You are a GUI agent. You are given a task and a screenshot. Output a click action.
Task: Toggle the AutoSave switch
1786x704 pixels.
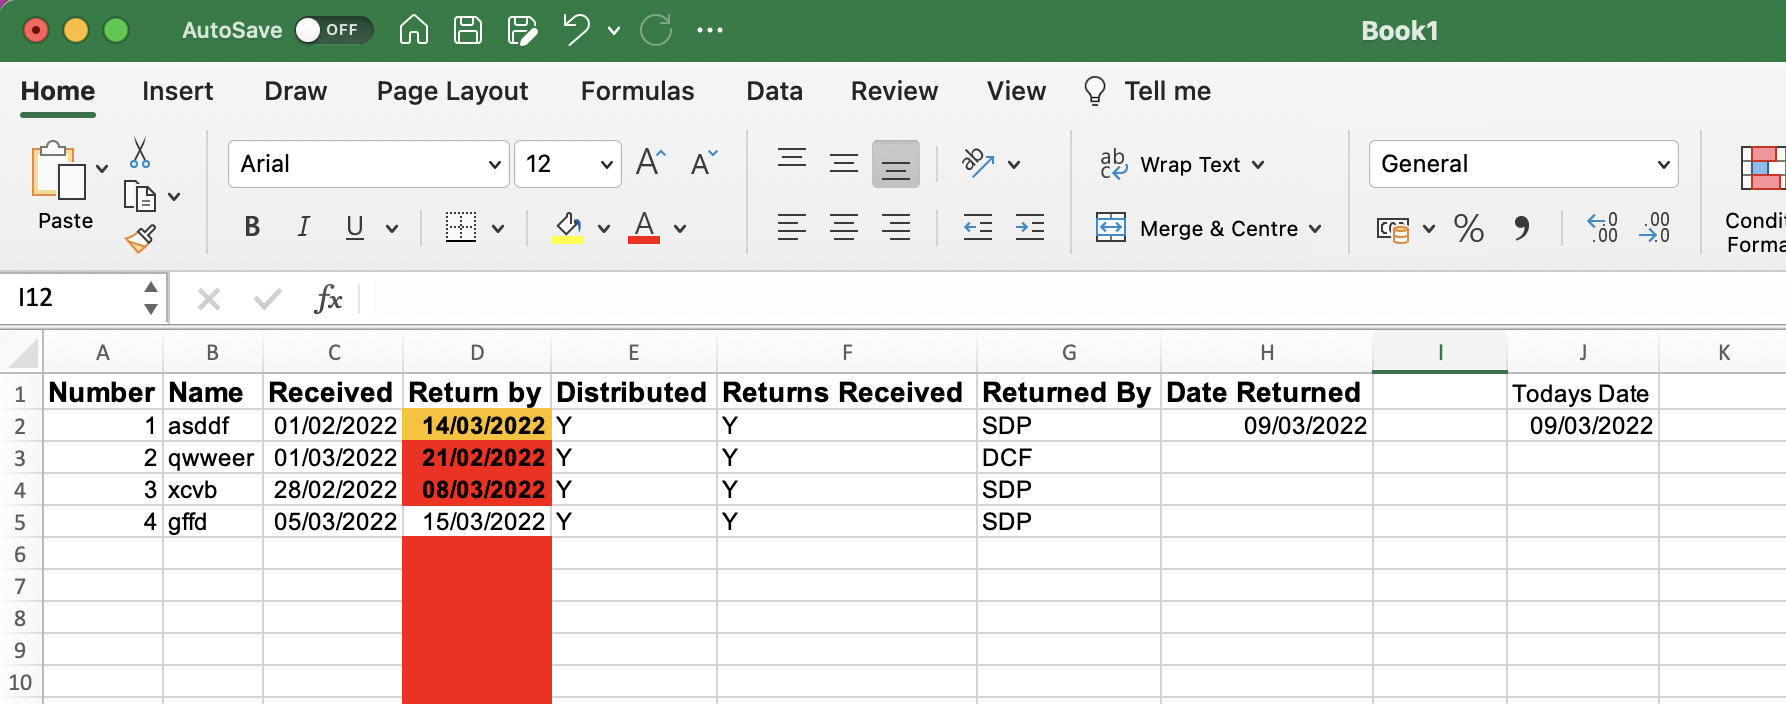pos(333,30)
